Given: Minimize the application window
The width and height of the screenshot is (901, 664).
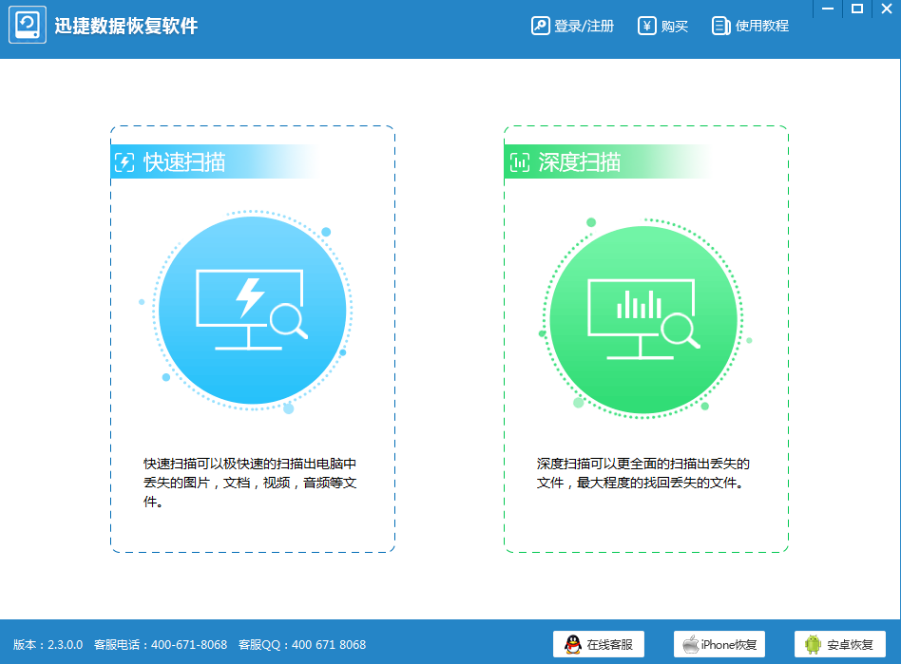Looking at the screenshot, I should click(x=827, y=9).
